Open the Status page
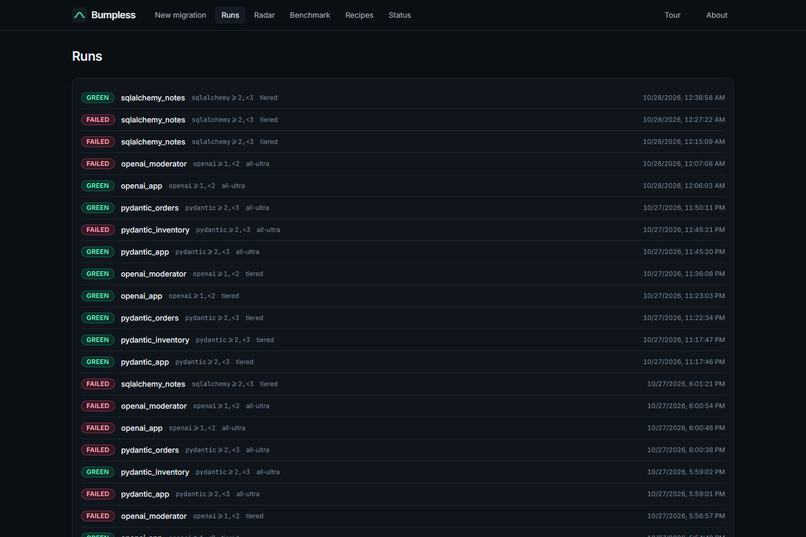Image resolution: width=806 pixels, height=537 pixels. click(399, 15)
